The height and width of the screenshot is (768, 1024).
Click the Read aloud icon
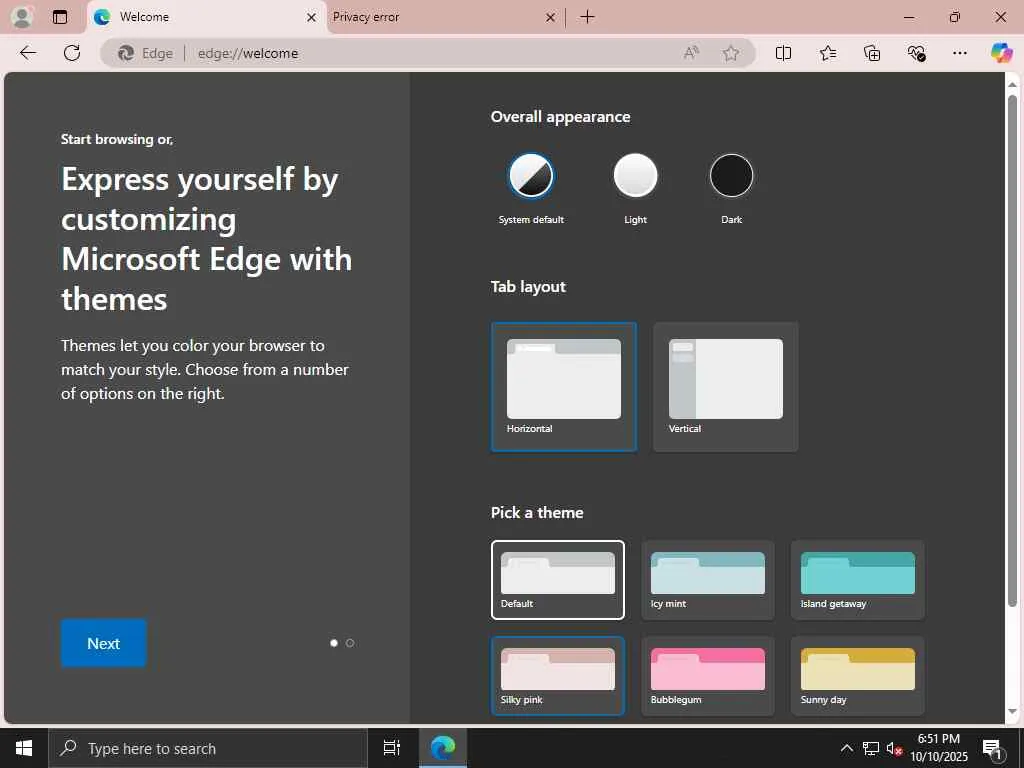[x=691, y=53]
